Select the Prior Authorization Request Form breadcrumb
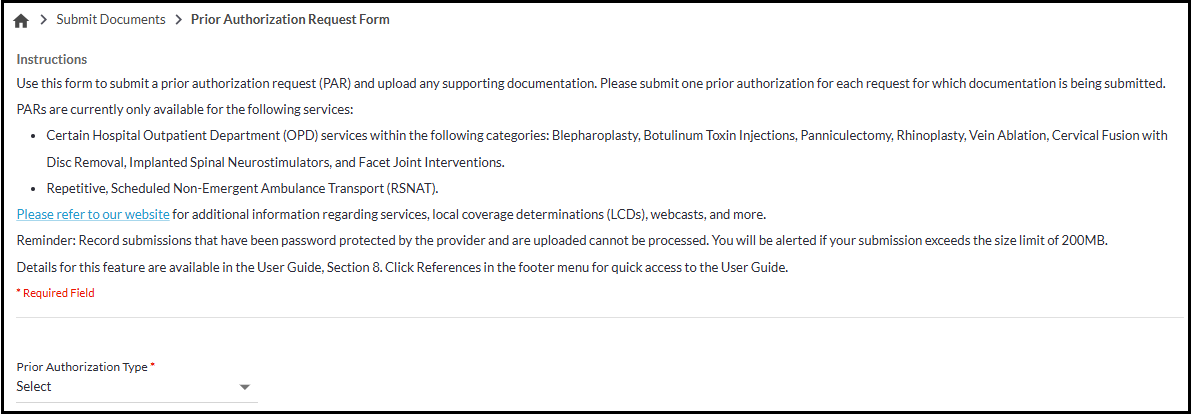This screenshot has height=414, width=1191. pyautogui.click(x=290, y=20)
